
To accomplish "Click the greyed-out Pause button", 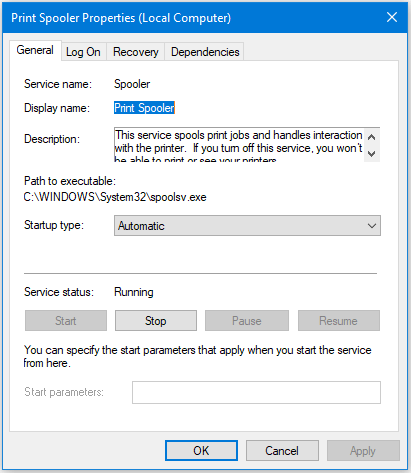I will click(x=247, y=321).
